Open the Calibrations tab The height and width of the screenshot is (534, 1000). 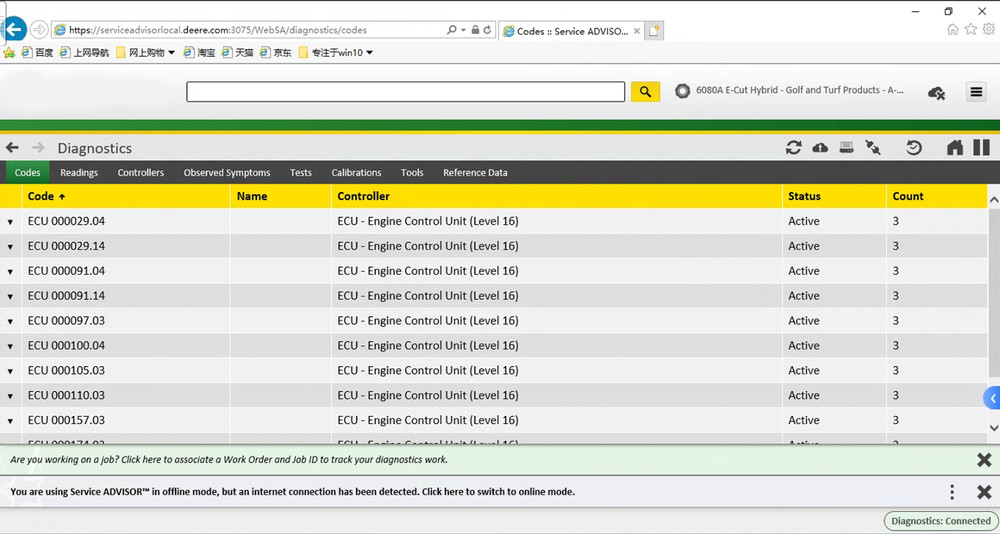pyautogui.click(x=356, y=173)
